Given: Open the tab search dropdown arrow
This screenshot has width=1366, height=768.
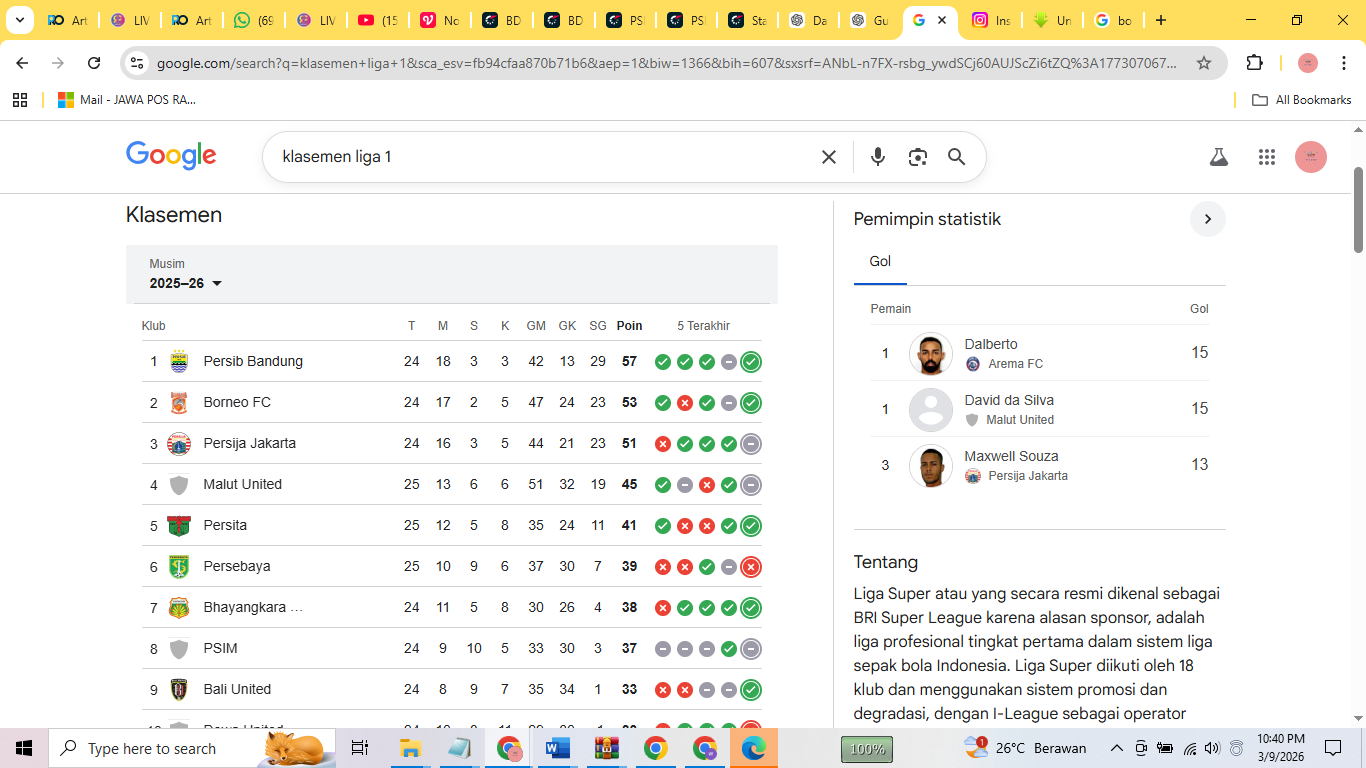Looking at the screenshot, I should [x=19, y=20].
